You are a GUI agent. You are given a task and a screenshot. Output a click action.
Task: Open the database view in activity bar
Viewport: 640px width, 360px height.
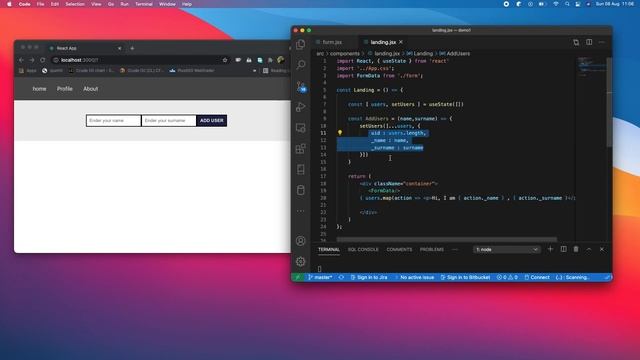(301, 190)
